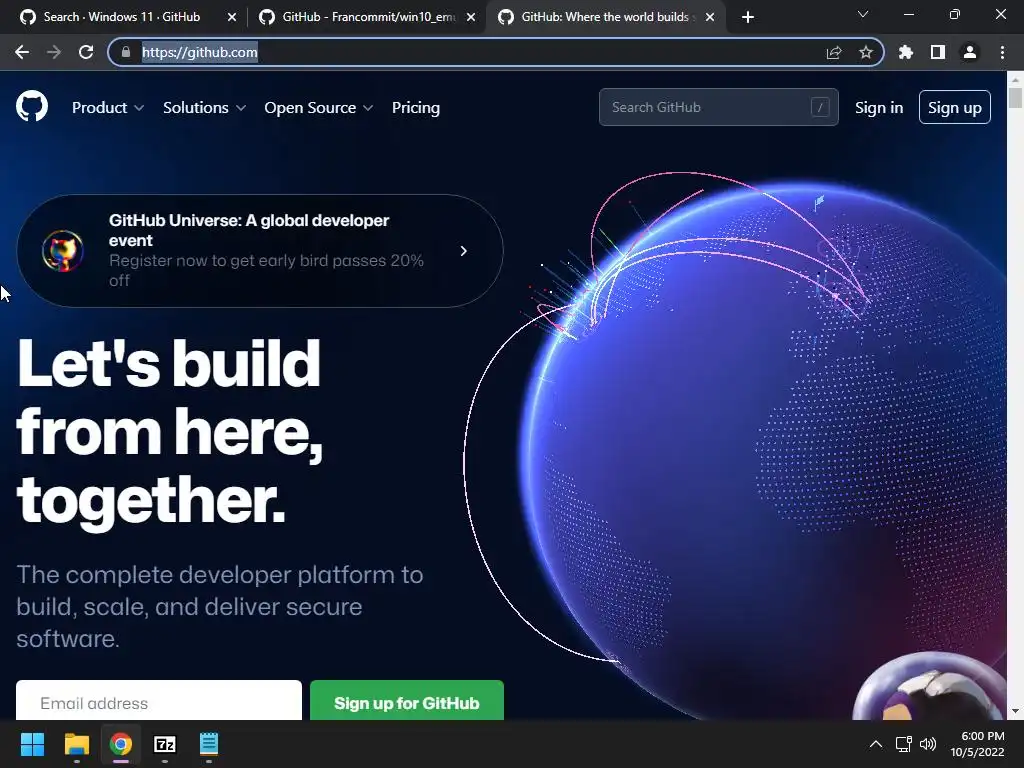The height and width of the screenshot is (768, 1024).
Task: Click the slash shortcut key icon in search
Action: pos(820,107)
